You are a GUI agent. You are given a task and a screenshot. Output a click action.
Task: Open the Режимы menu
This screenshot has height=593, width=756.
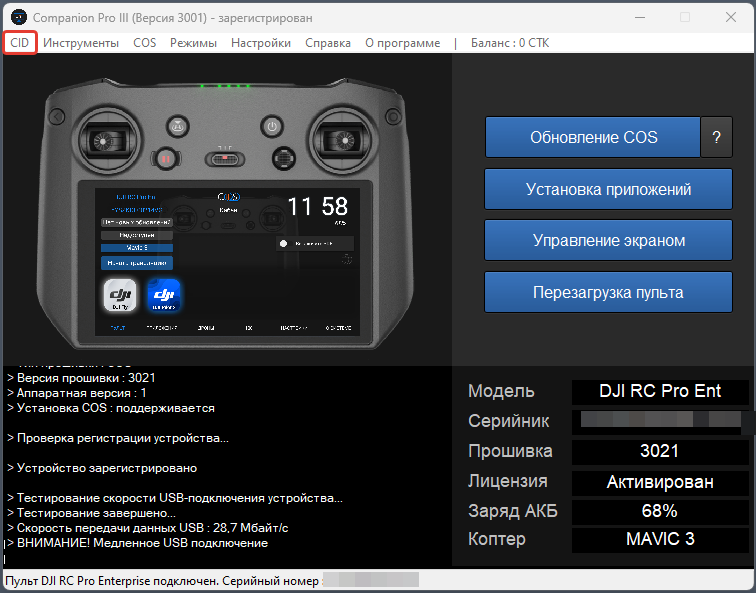193,43
